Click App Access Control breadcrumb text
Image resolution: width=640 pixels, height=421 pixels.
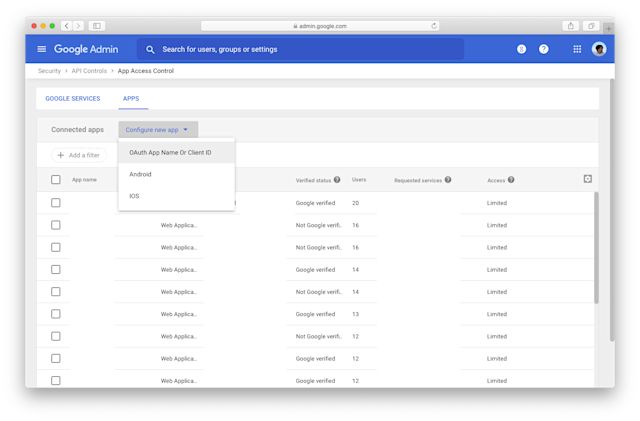(x=146, y=71)
